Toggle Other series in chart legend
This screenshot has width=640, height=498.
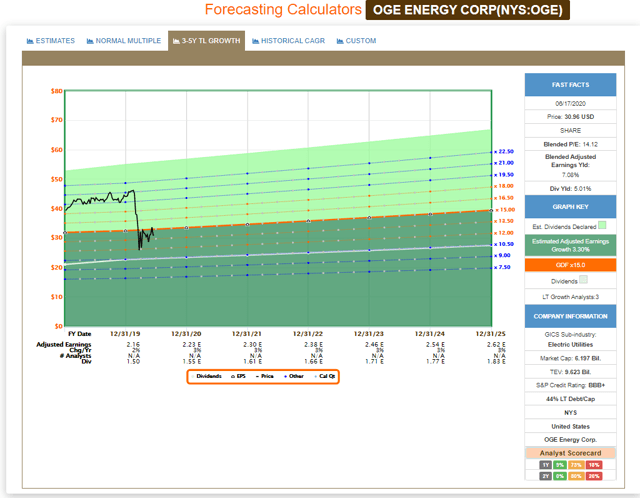coord(294,376)
